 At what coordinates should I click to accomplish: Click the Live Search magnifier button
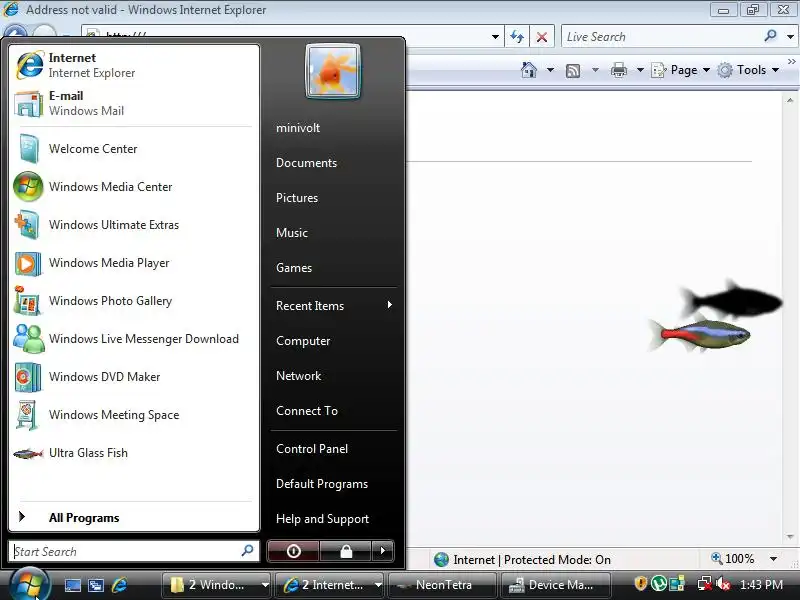770,36
